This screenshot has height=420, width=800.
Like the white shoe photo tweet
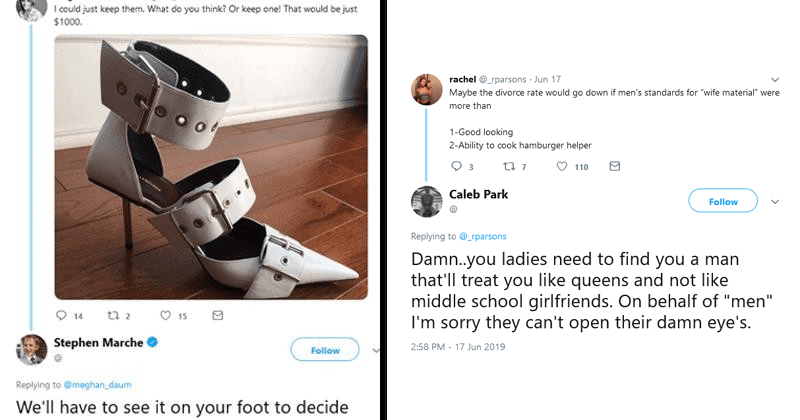(166, 316)
